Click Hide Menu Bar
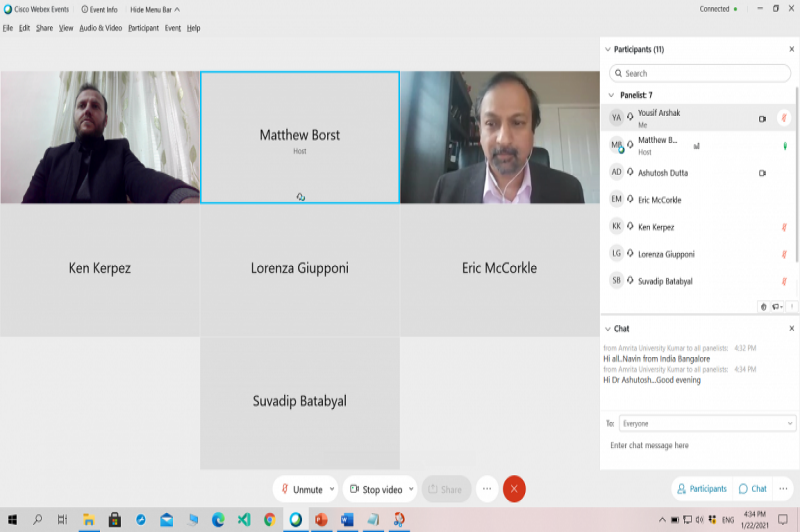The image size is (800, 532). [155, 9]
